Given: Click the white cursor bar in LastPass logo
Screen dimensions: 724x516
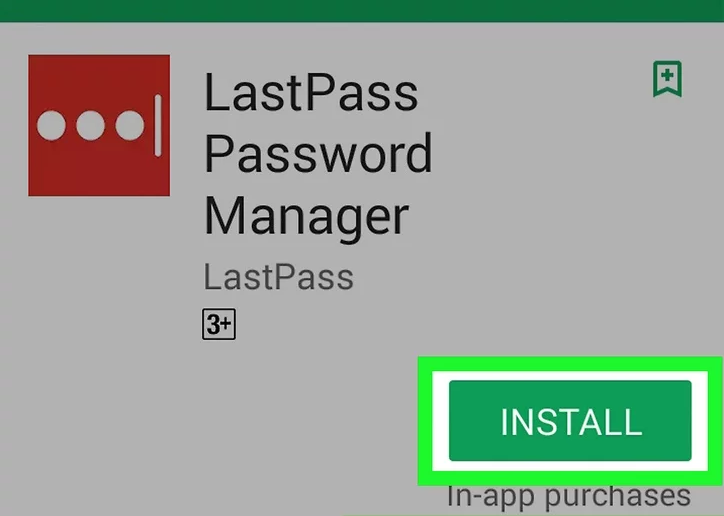Looking at the screenshot, I should pos(158,126).
